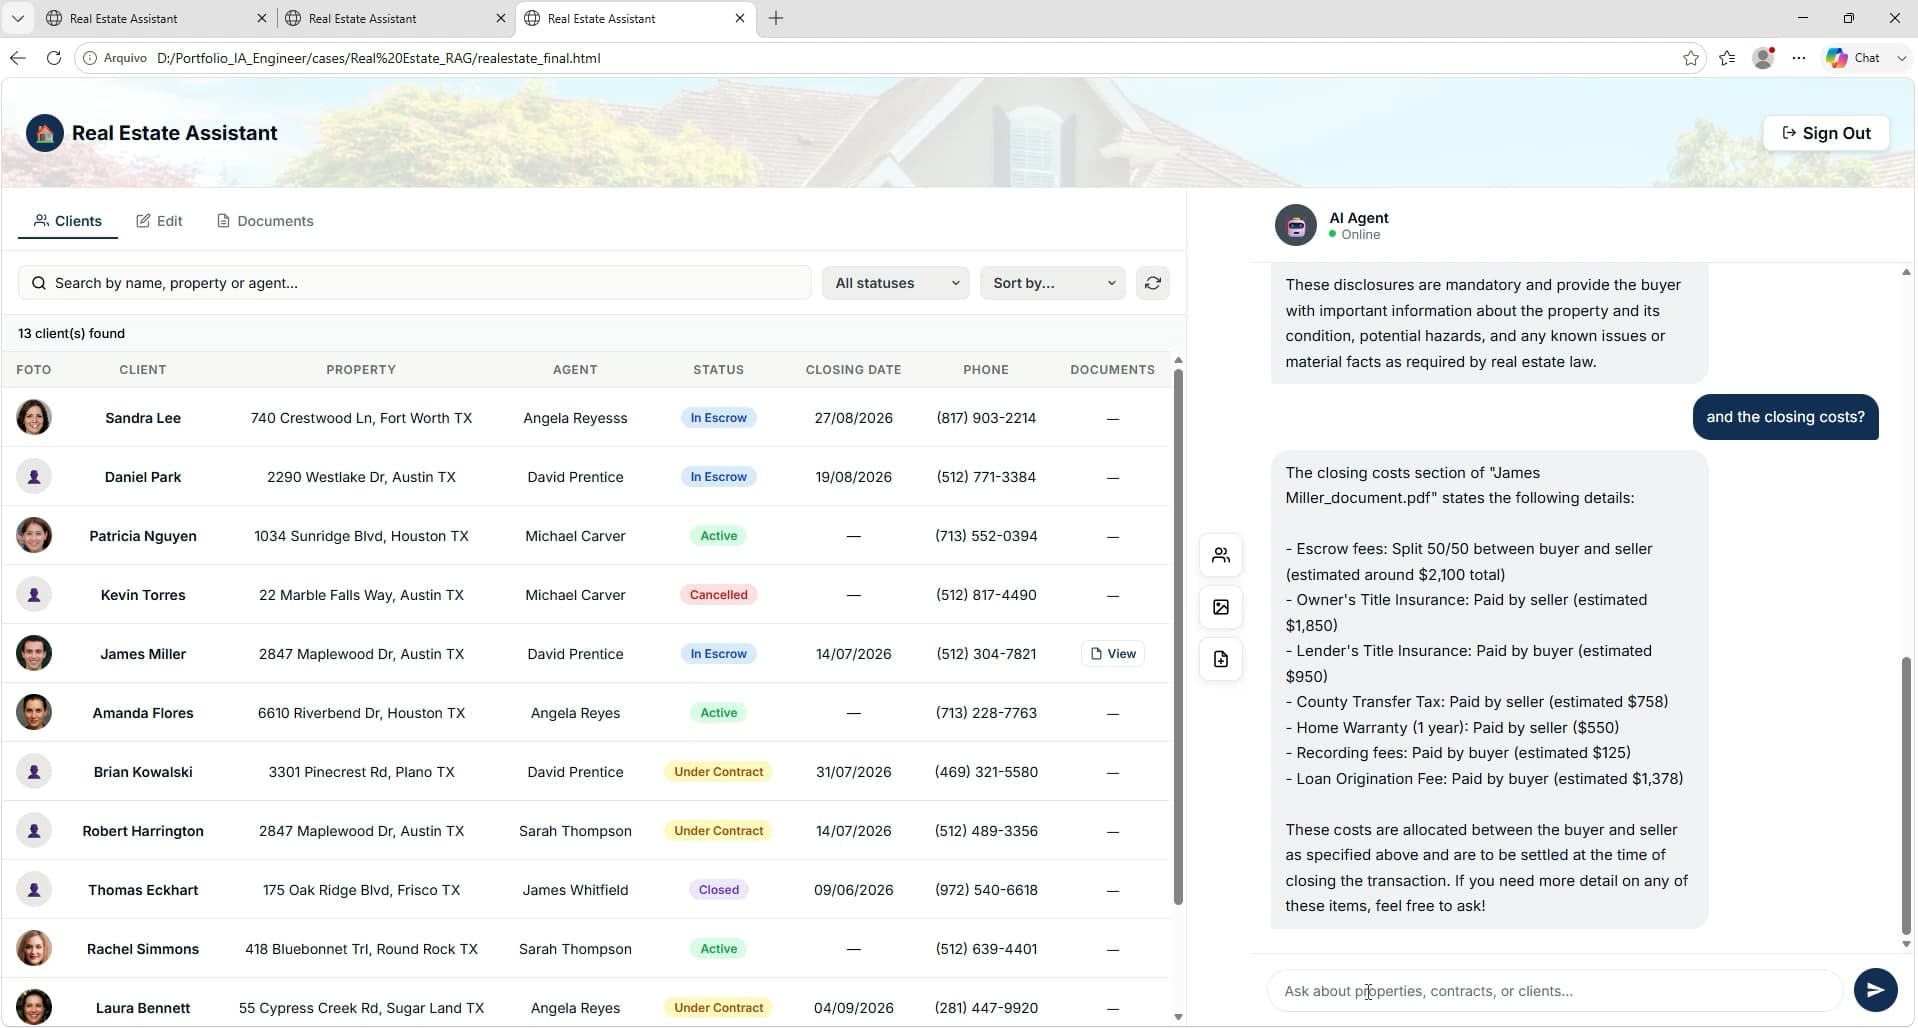Viewport: 1918px width, 1028px height.
Task: Click Thomas Eckhart's Closed status badge
Action: coord(718,889)
